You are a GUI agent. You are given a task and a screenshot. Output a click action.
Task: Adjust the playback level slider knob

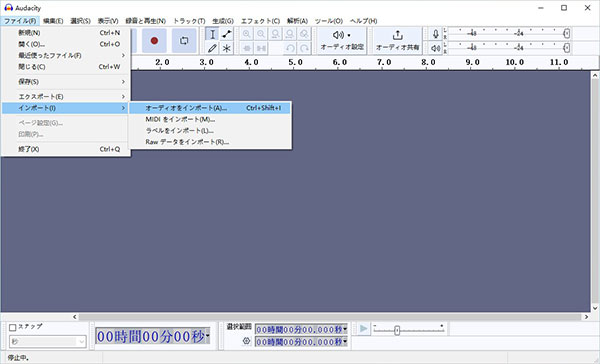tap(567, 48)
